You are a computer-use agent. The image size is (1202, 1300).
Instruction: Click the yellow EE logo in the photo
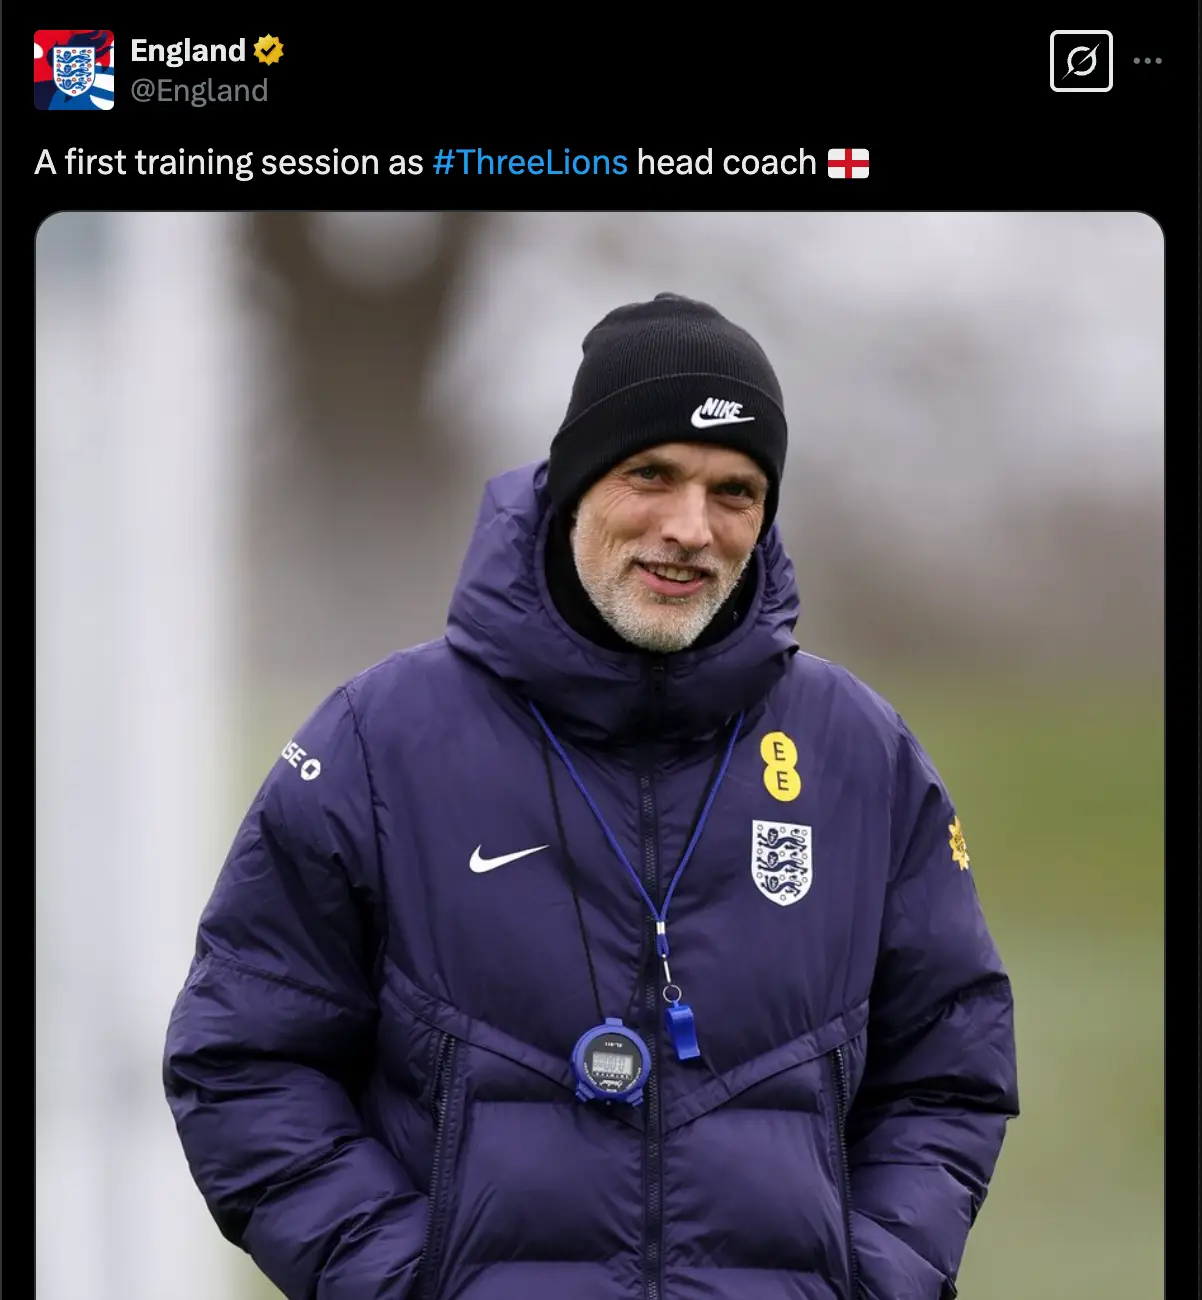coord(785,765)
